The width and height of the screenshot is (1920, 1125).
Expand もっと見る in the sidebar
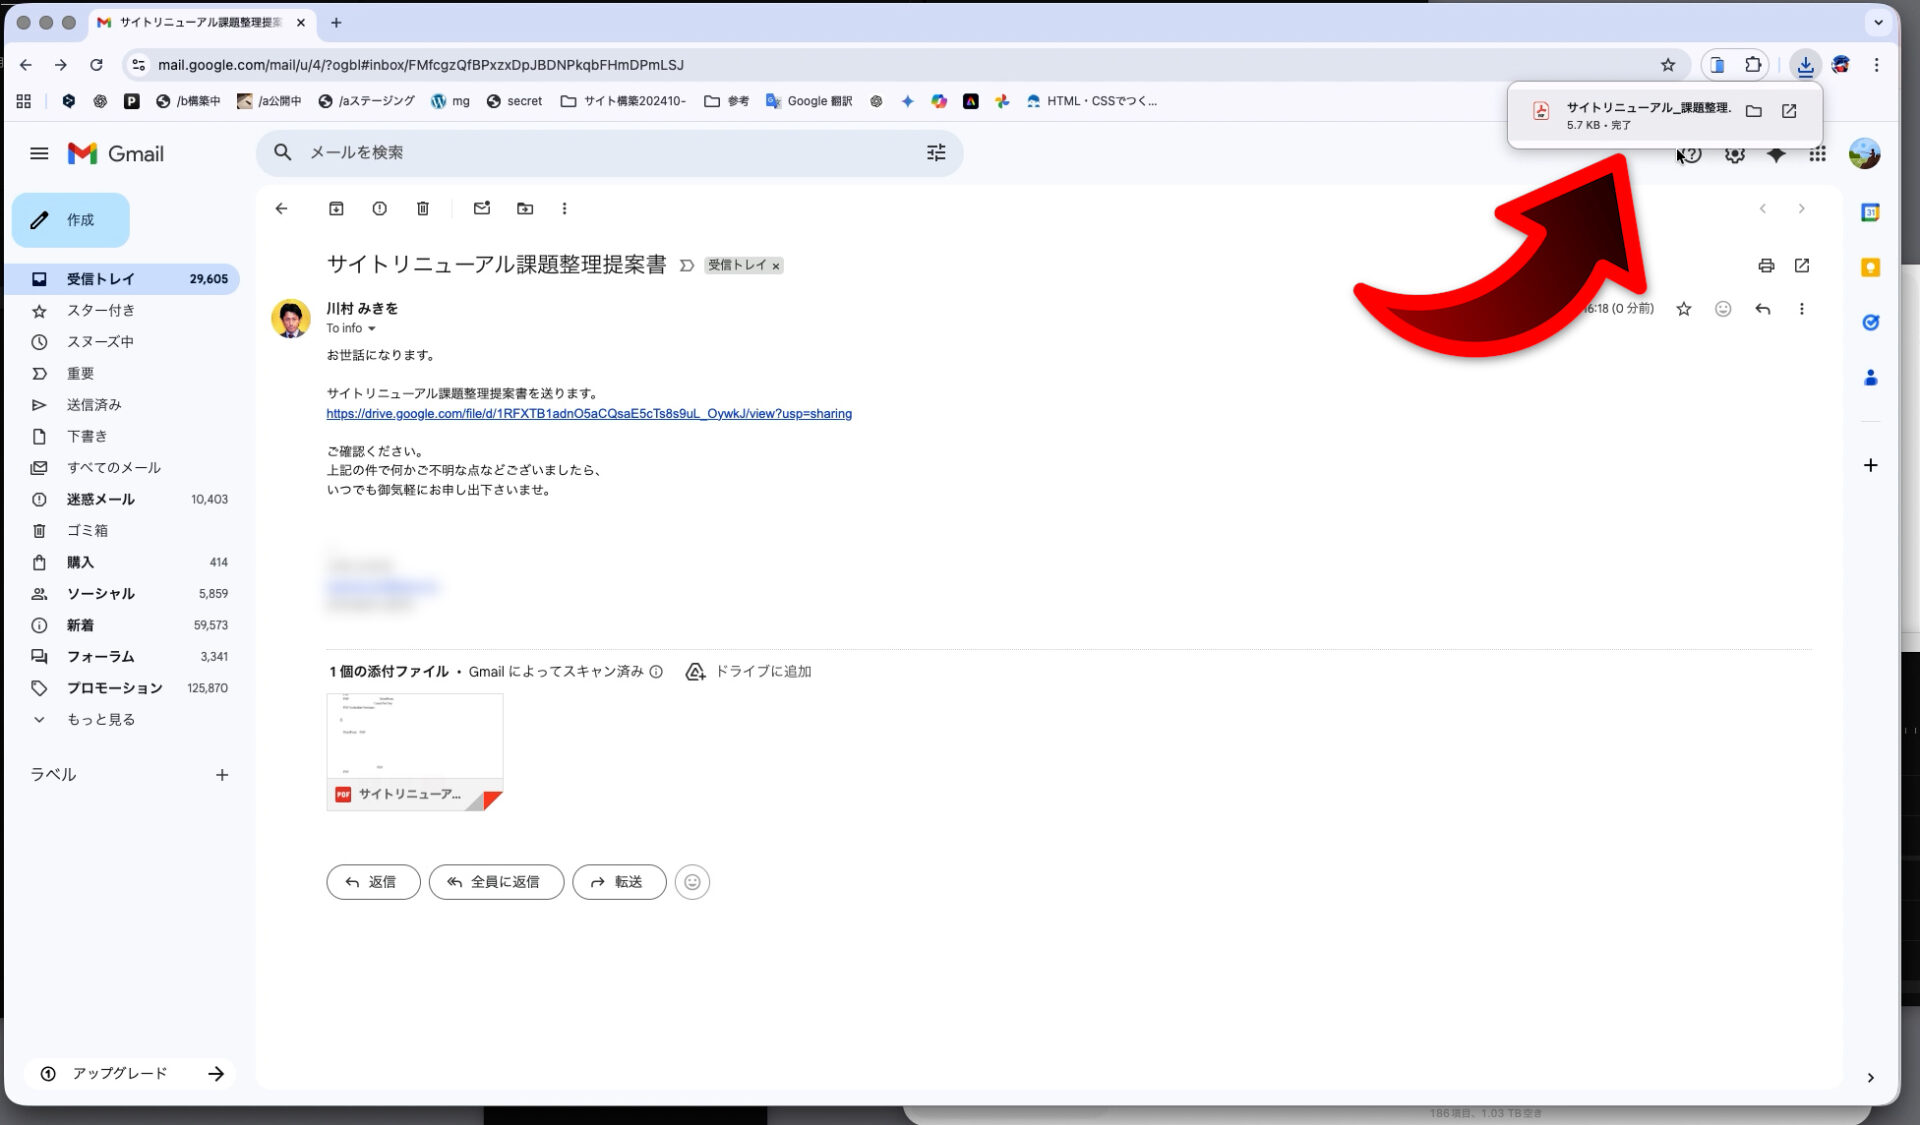[x=100, y=719]
